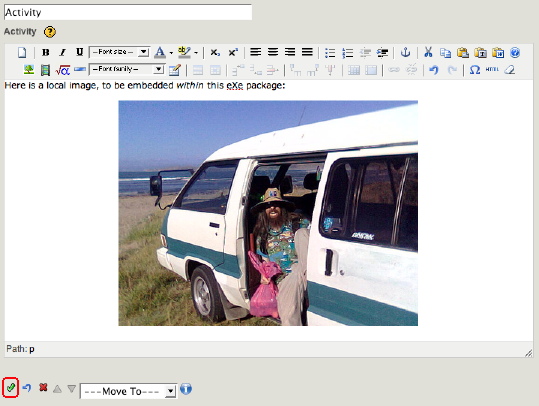539x406 pixels.
Task: Open the Font size dropdown
Action: [119, 52]
